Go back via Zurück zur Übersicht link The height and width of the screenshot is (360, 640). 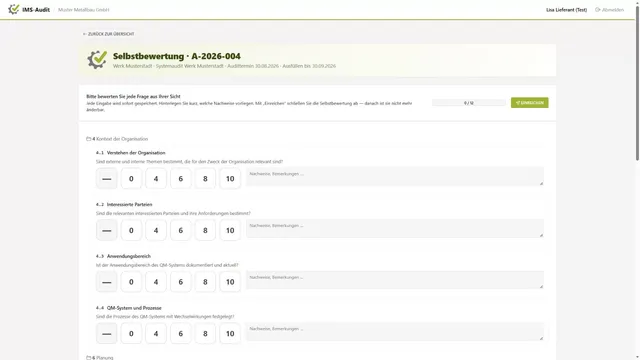108,34
